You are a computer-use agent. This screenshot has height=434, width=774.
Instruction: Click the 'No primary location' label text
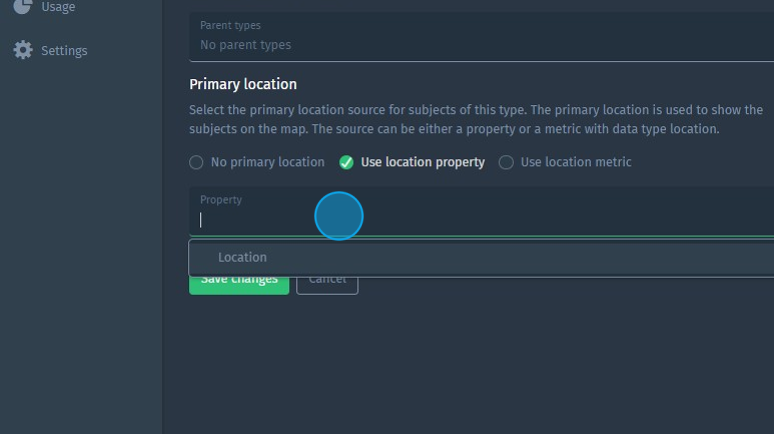pyautogui.click(x=267, y=162)
